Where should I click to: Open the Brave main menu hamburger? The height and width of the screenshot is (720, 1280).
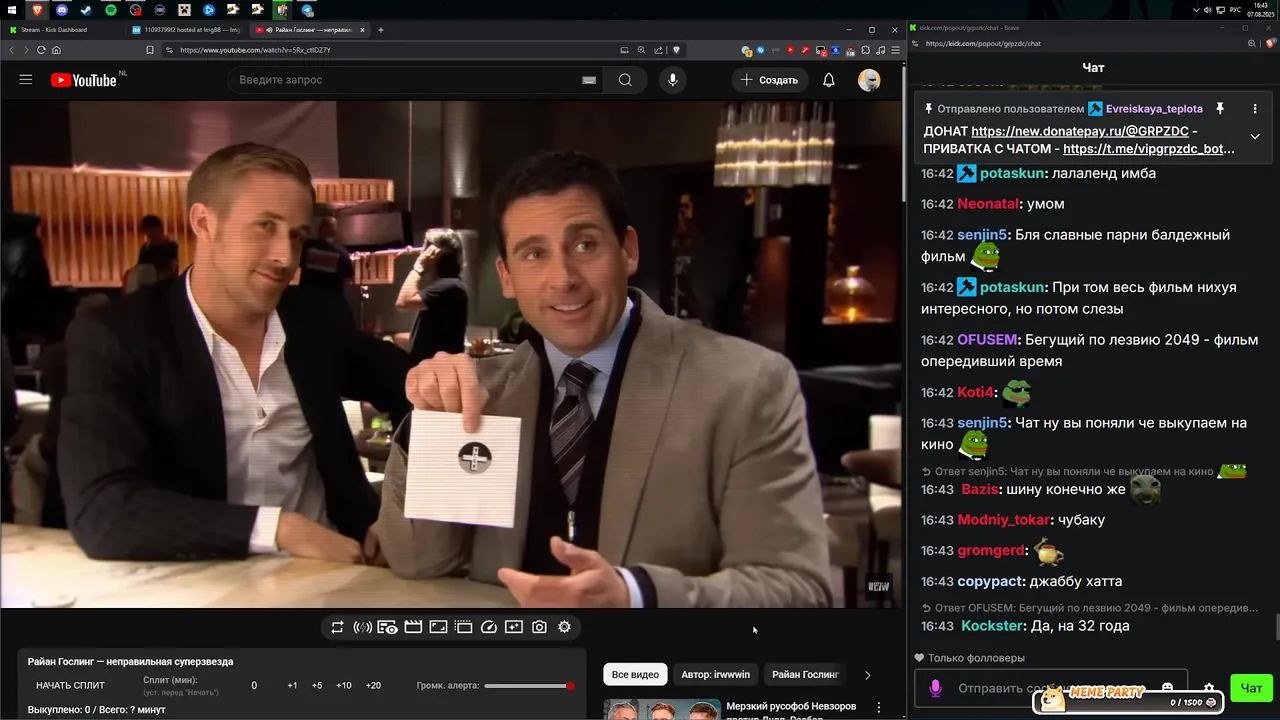point(896,50)
